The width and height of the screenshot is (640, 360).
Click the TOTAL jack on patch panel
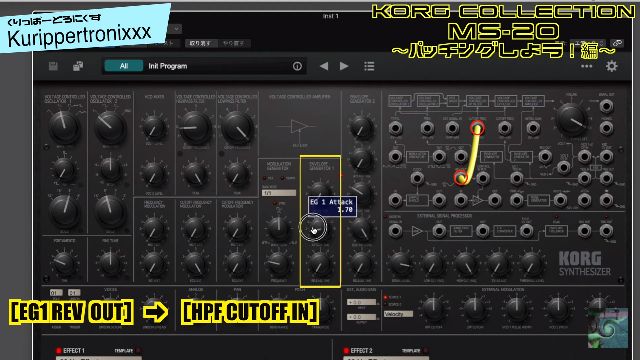[x=395, y=129]
